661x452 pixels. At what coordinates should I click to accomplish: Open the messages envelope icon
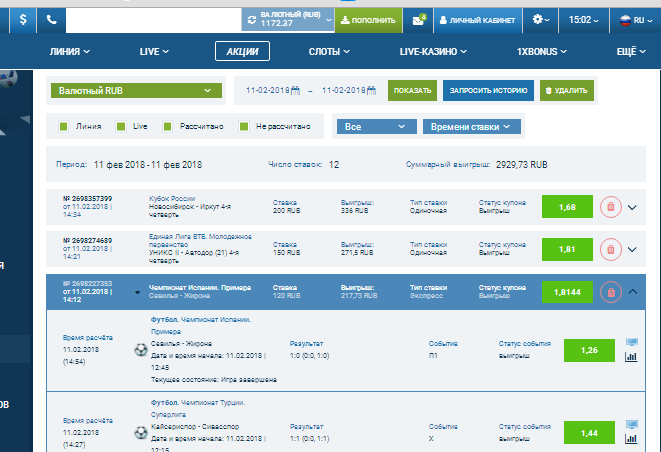pos(420,19)
